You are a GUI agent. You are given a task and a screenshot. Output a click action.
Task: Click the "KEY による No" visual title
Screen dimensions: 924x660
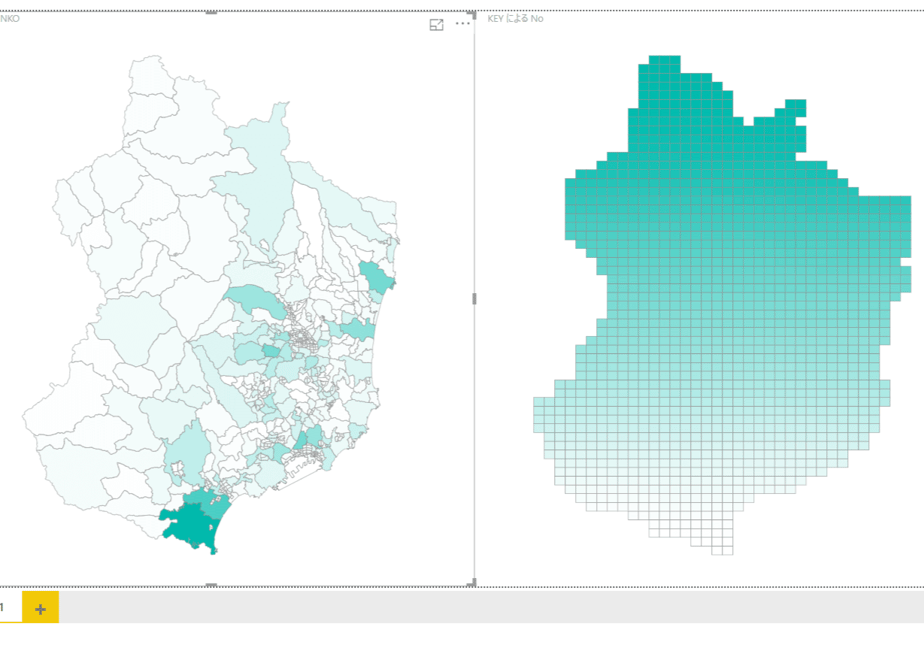click(515, 19)
